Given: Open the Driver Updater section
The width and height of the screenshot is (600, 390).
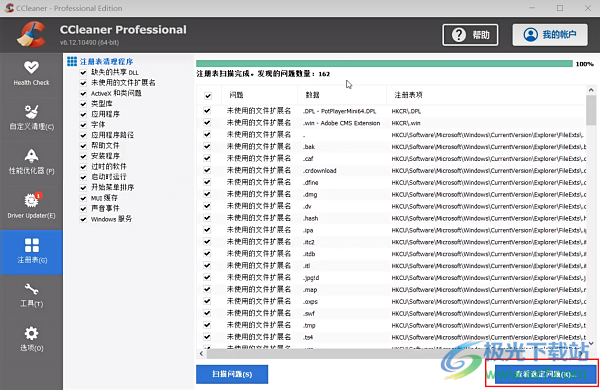Looking at the screenshot, I should point(31,206).
